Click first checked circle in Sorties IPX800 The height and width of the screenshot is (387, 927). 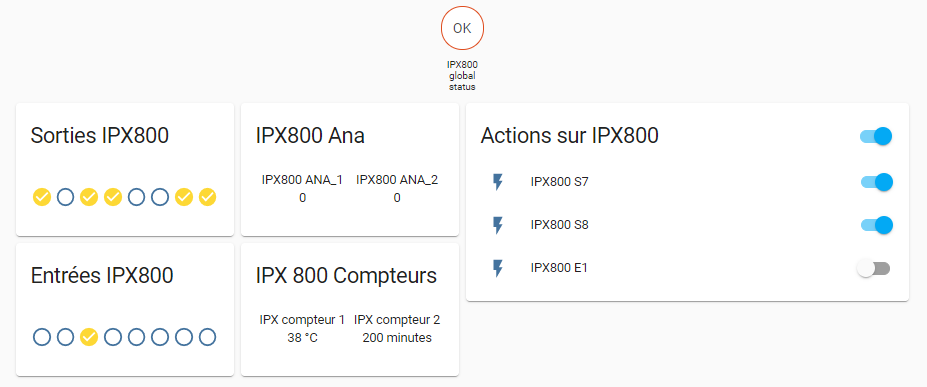(x=41, y=197)
